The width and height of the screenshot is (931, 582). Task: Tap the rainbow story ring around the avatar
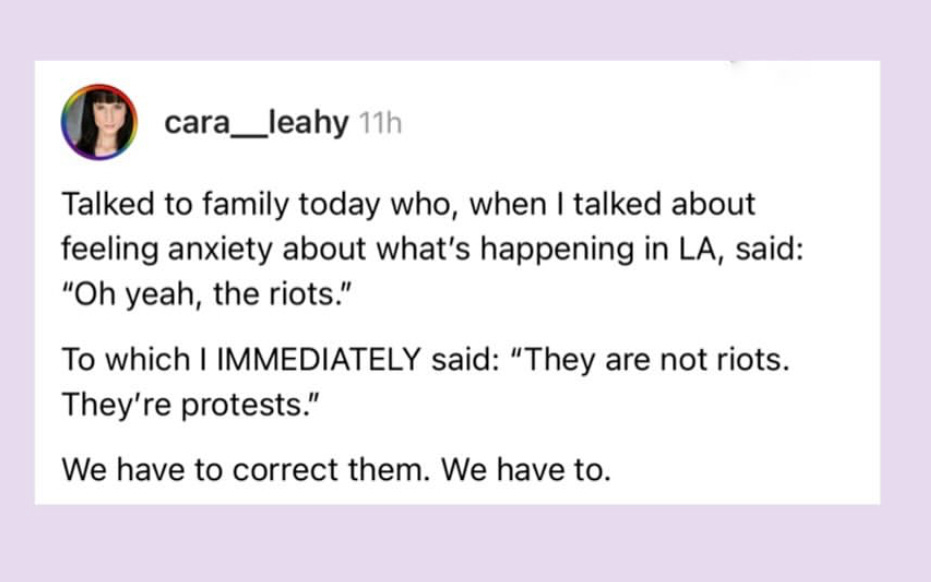pos(99,122)
